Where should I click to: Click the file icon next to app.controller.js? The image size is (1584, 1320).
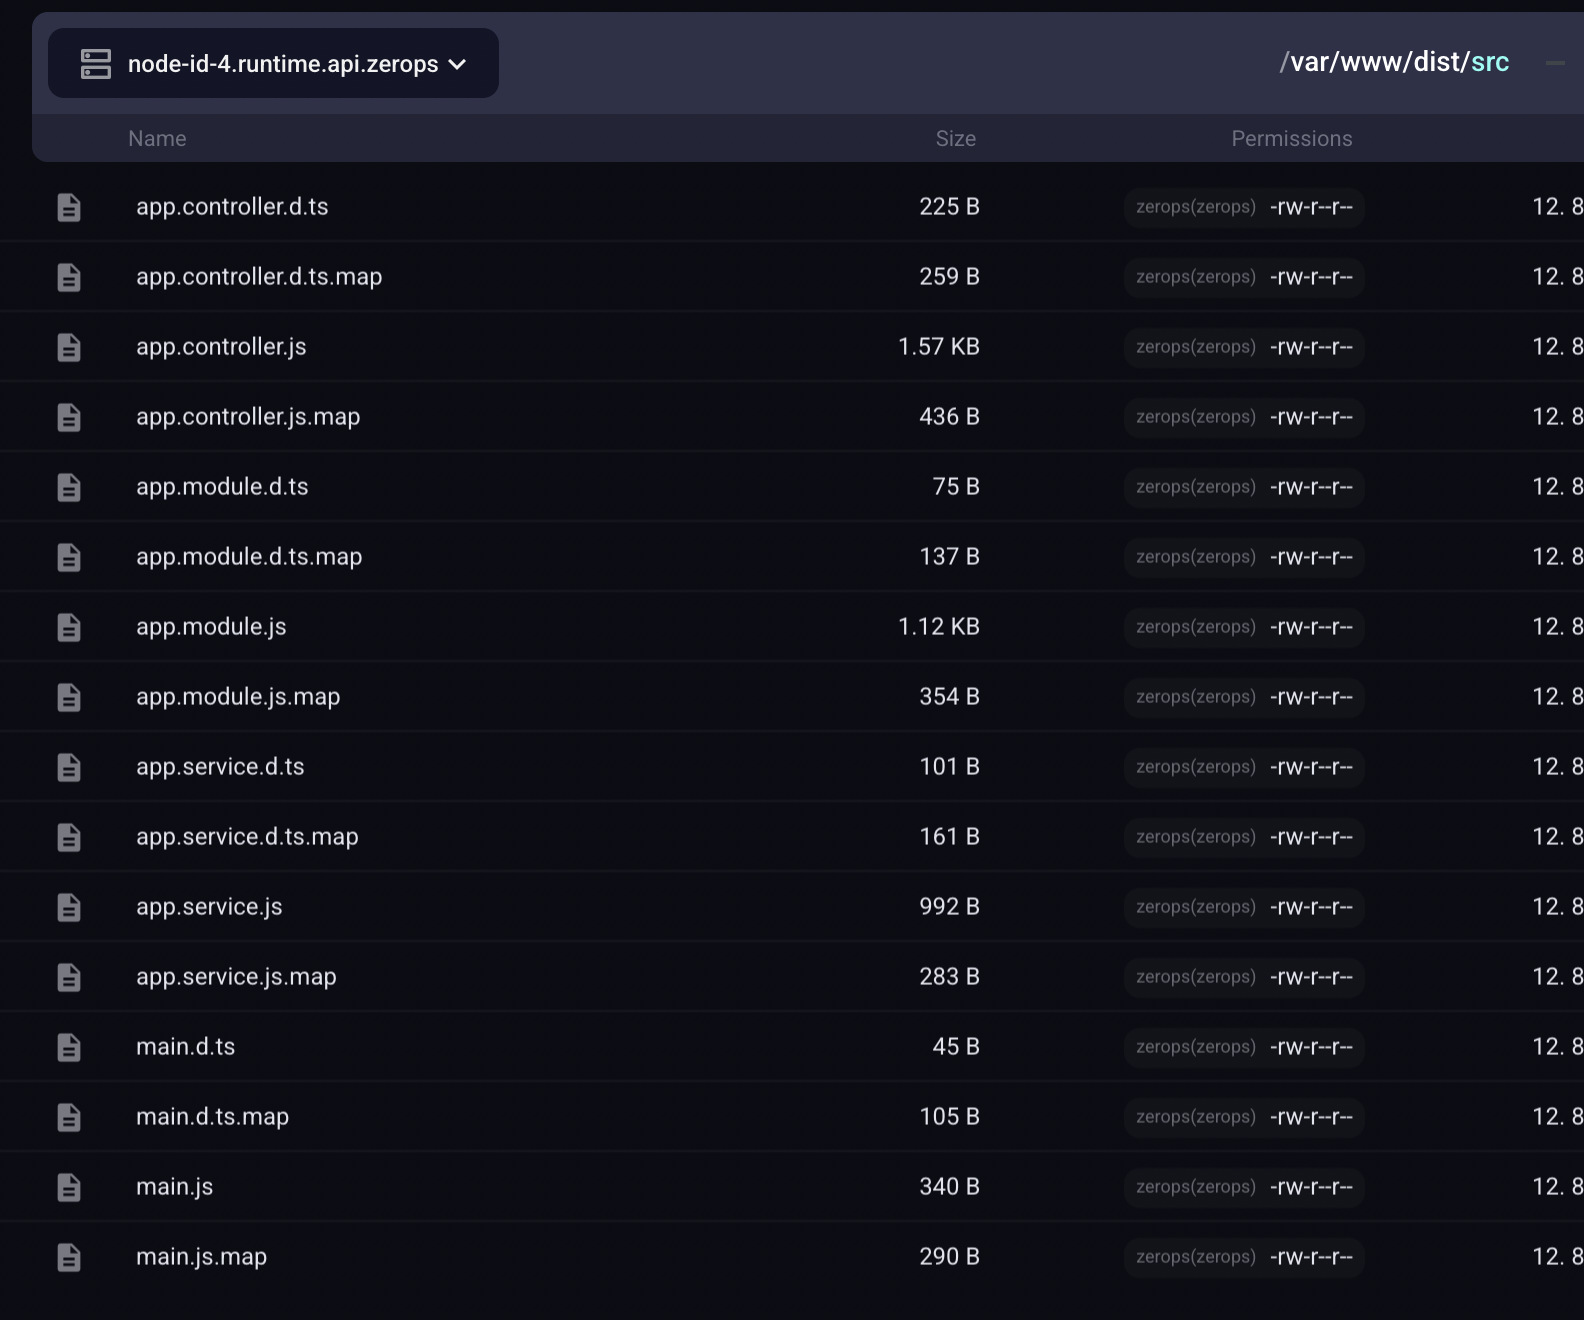[x=69, y=347]
